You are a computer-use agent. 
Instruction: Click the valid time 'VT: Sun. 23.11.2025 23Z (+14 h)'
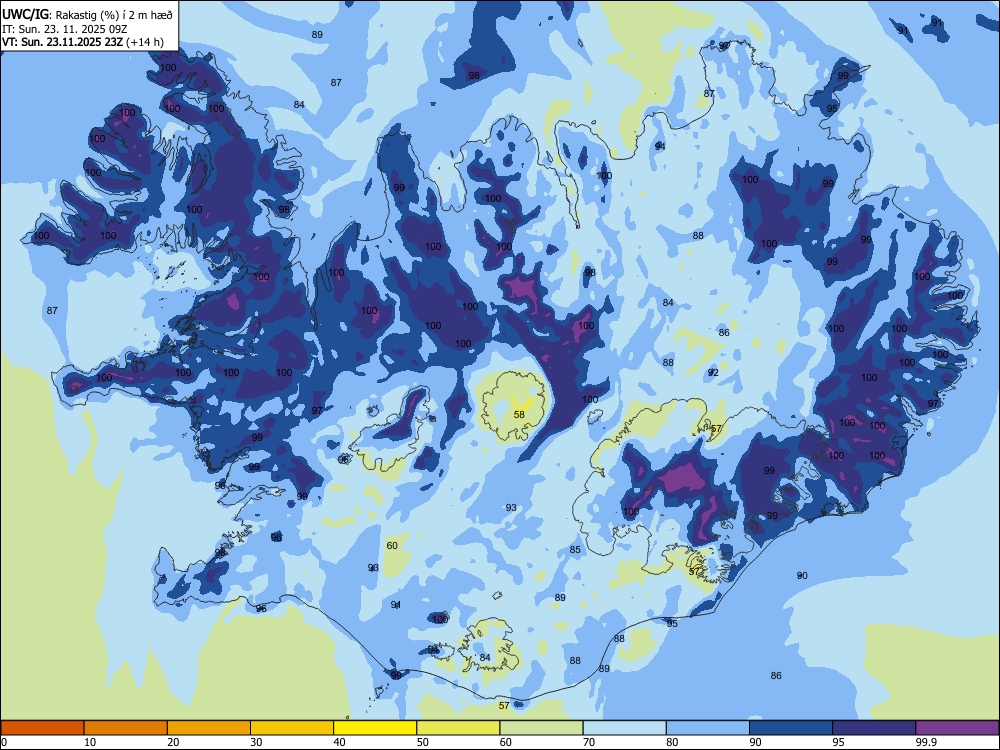[x=83, y=42]
